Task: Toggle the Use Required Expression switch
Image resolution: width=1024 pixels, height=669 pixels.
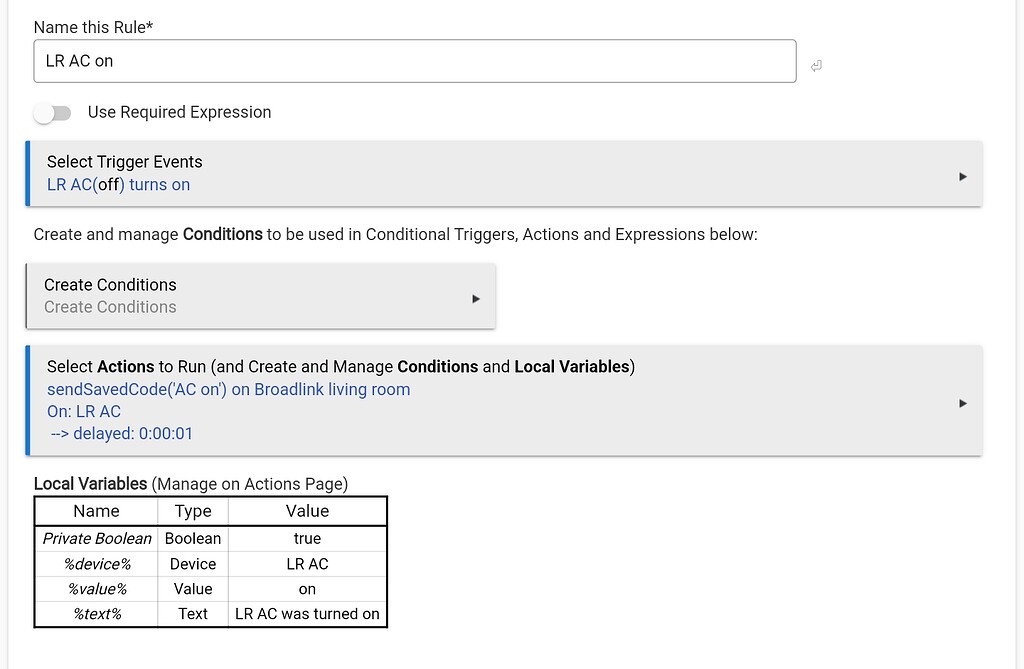Action: (52, 113)
